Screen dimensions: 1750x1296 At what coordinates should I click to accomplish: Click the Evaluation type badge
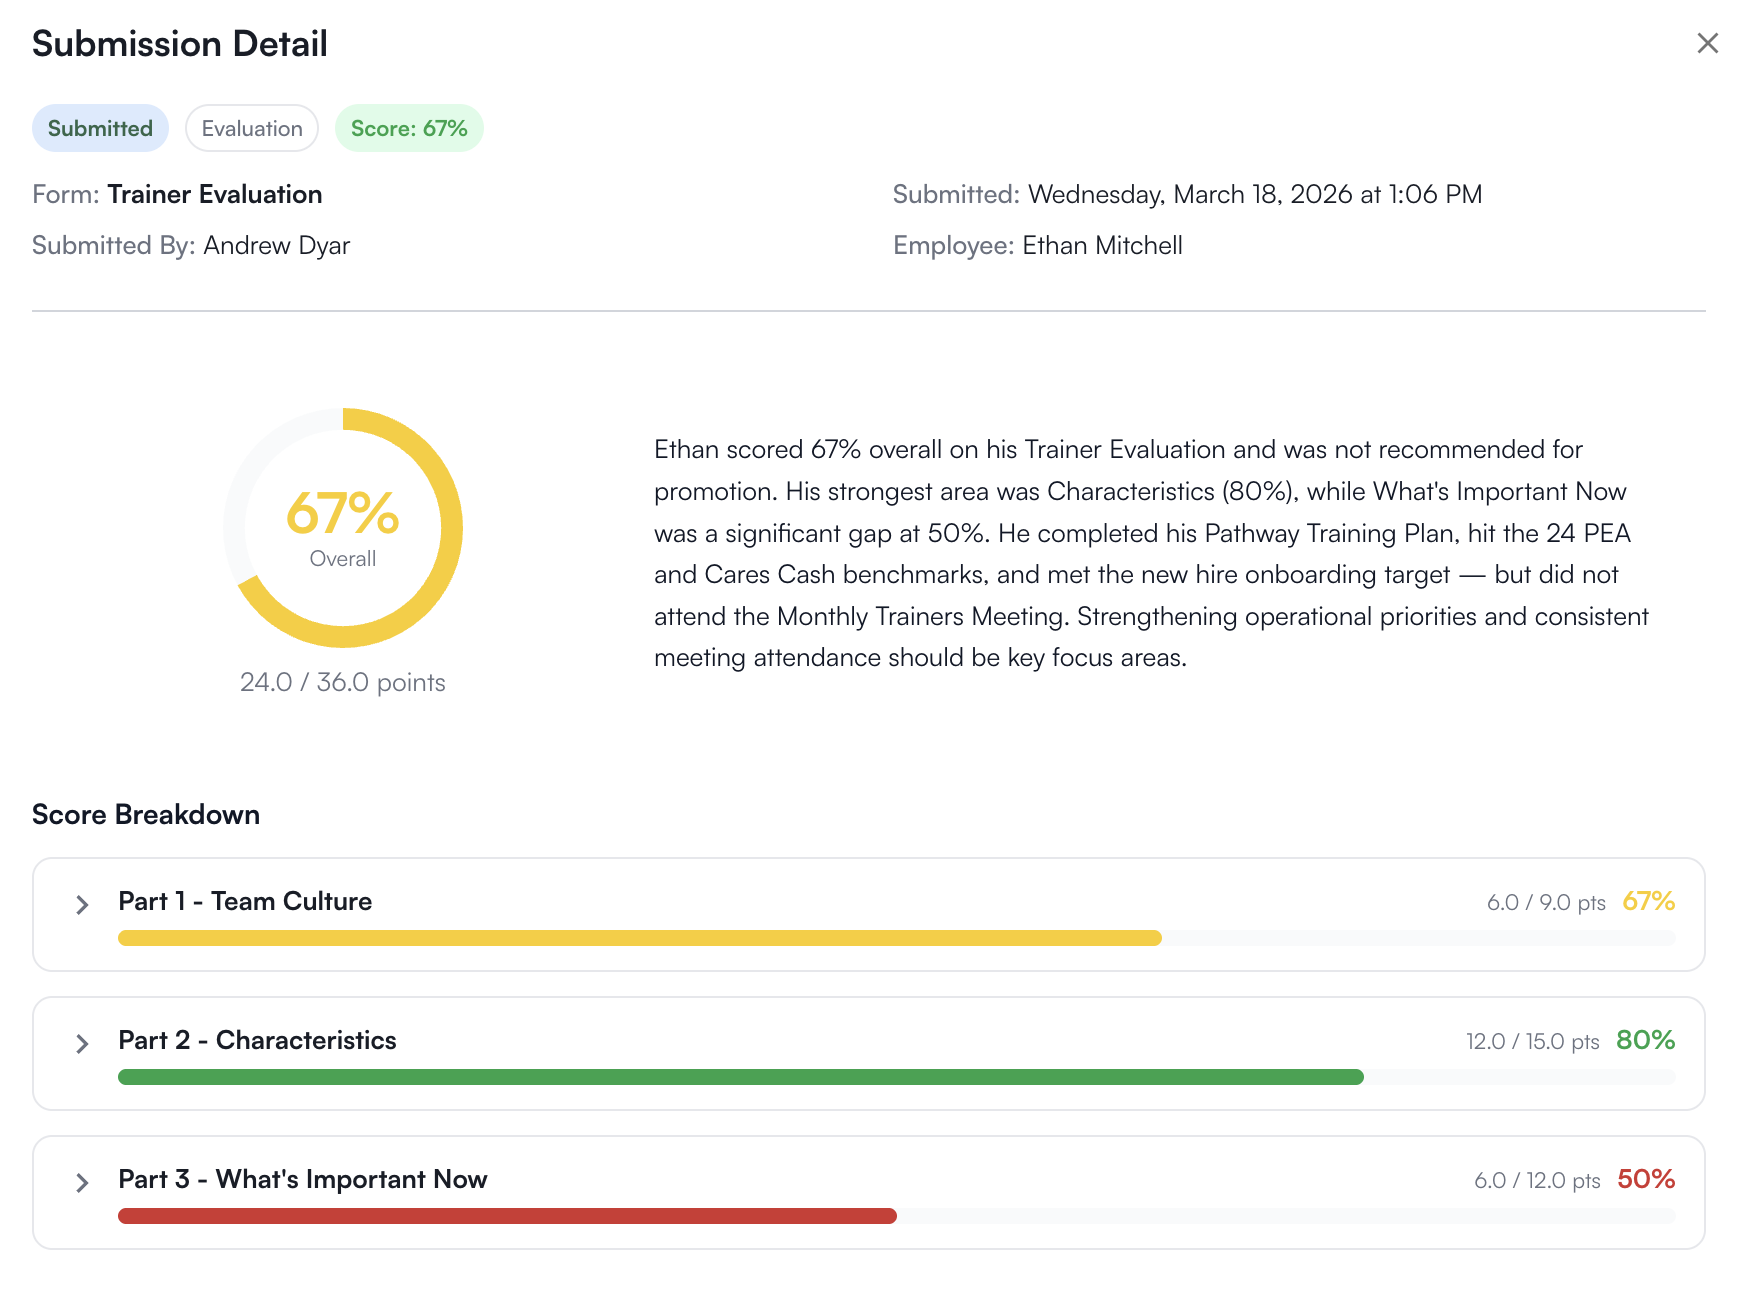pyautogui.click(x=252, y=128)
